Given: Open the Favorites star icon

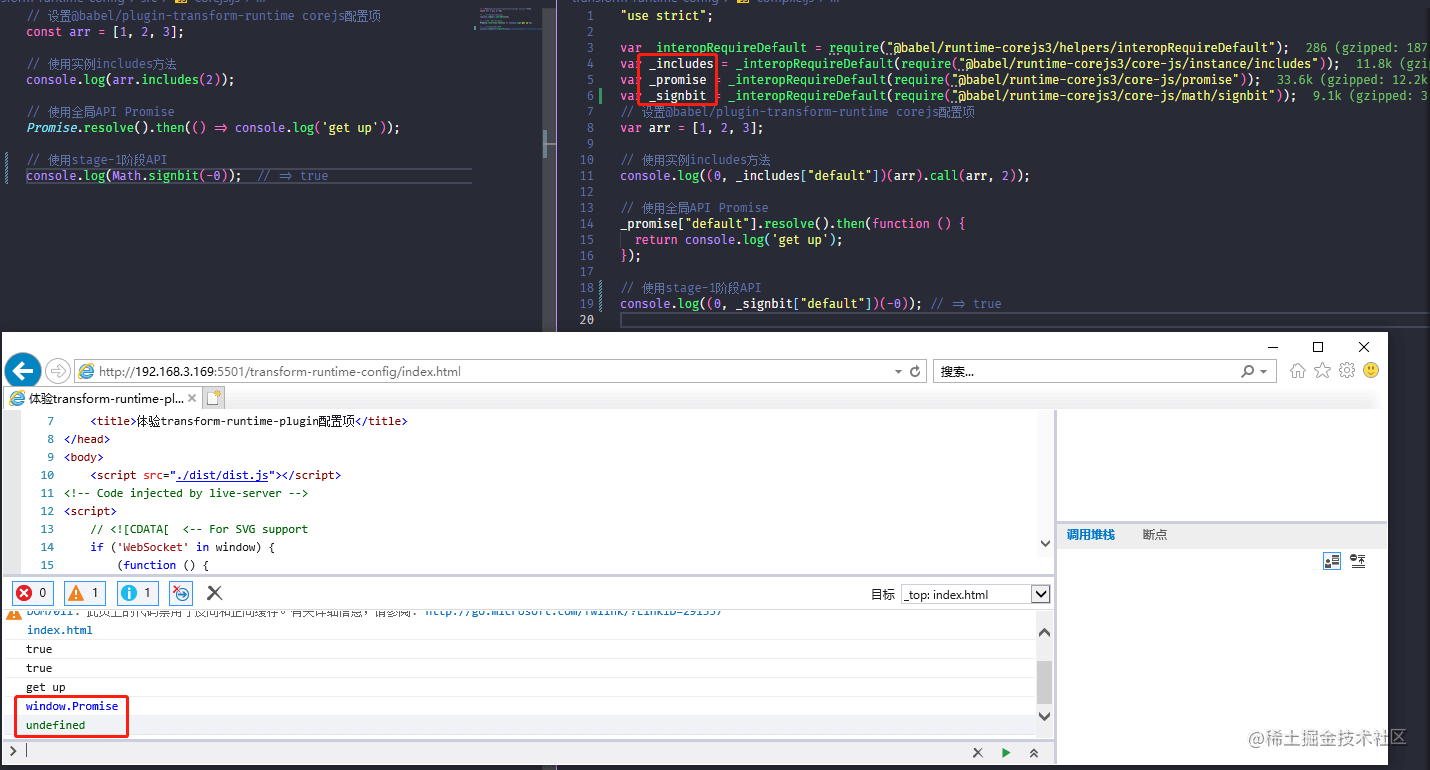Looking at the screenshot, I should pyautogui.click(x=1322, y=370).
